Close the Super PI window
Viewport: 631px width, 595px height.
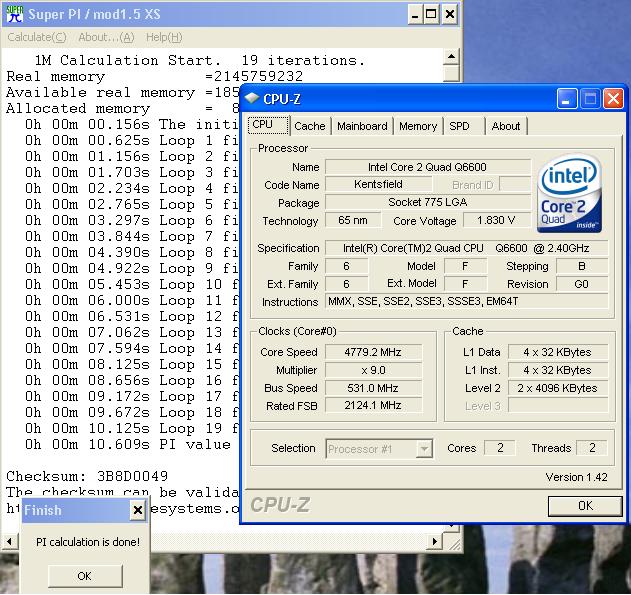pos(450,15)
